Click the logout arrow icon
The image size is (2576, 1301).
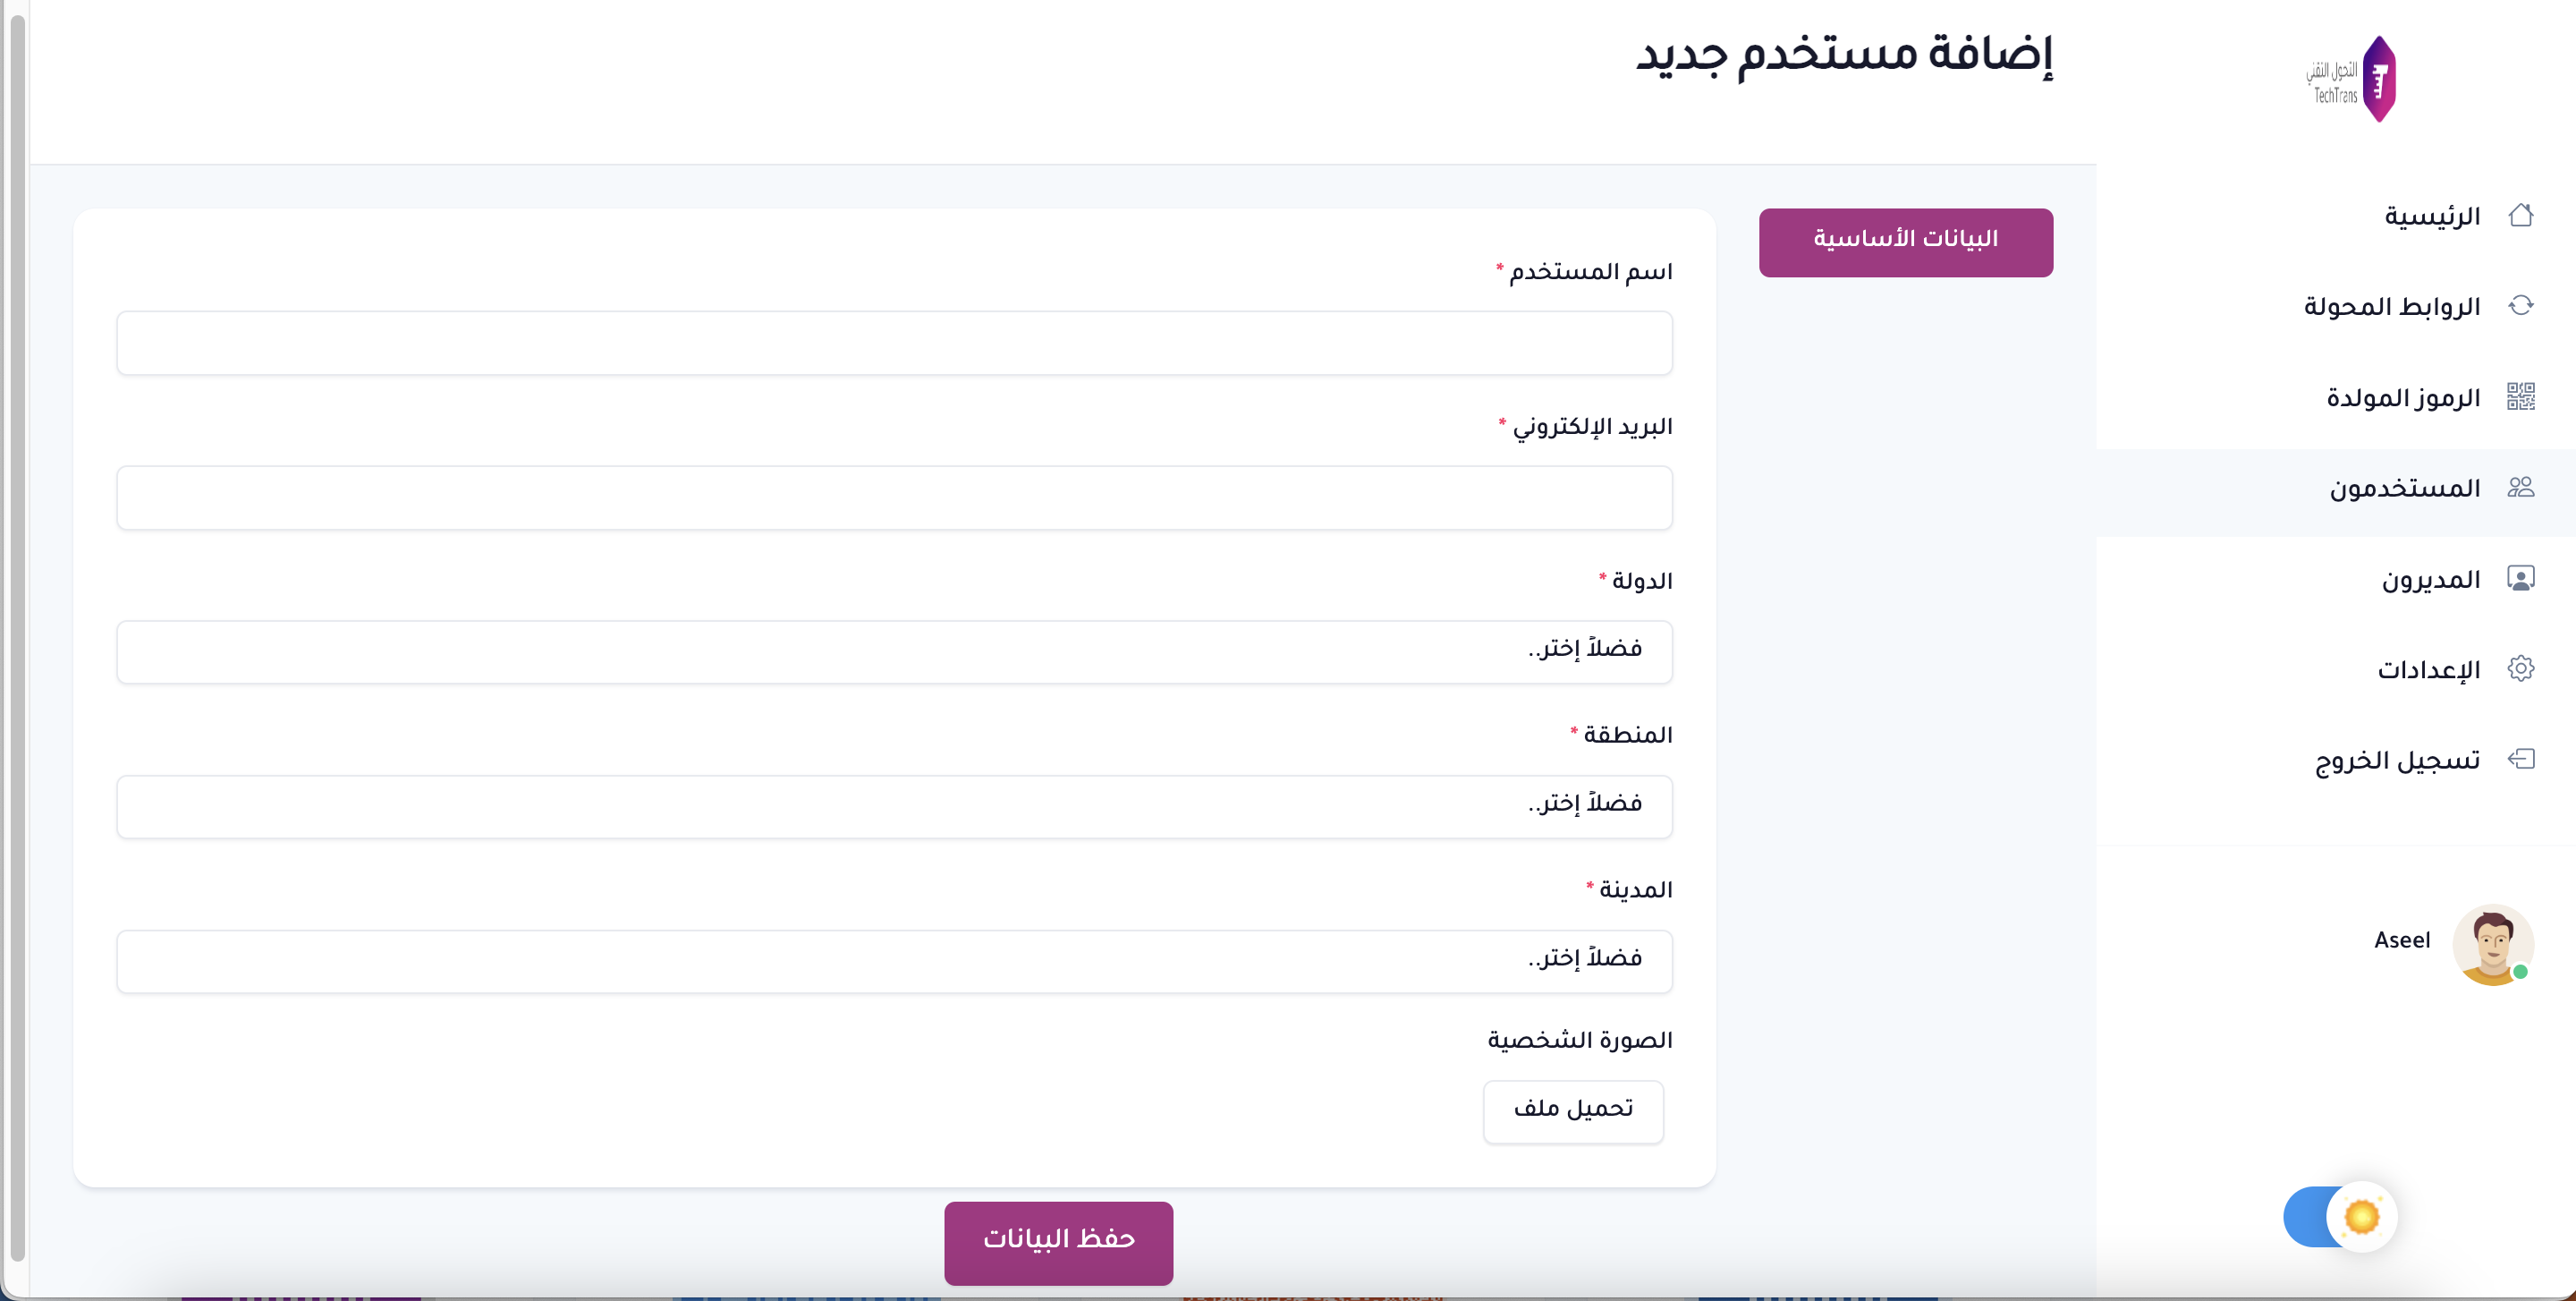[x=2520, y=759]
